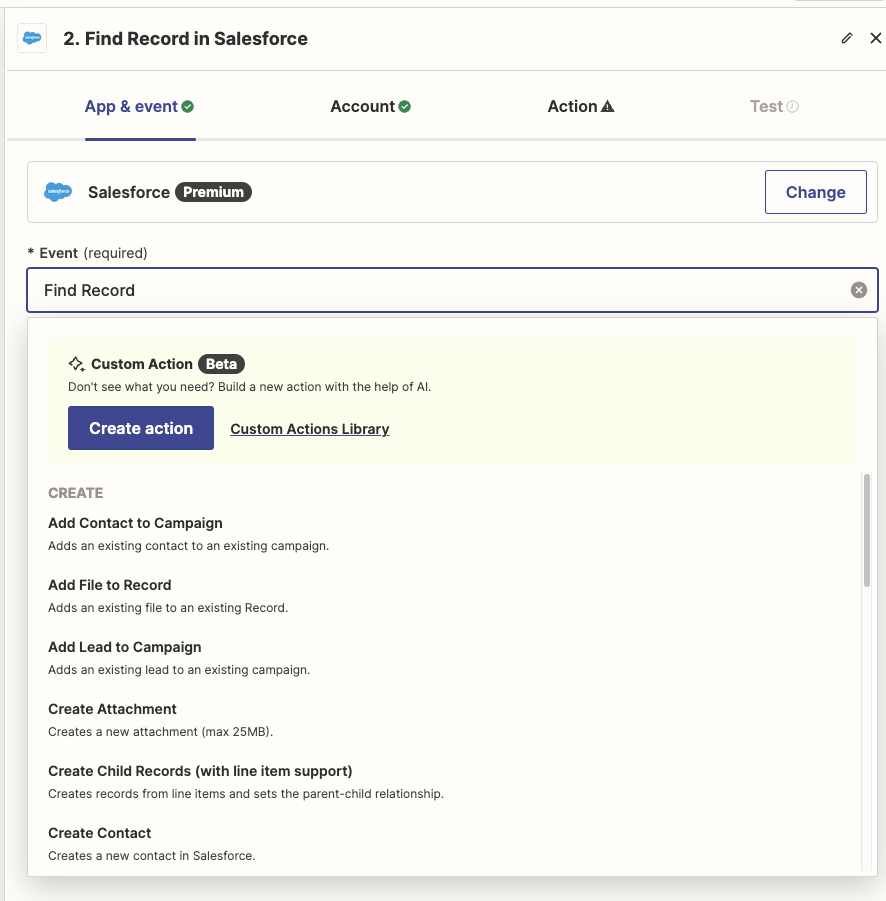
Task: Click the 'Custom Action' heading text
Action: click(142, 364)
